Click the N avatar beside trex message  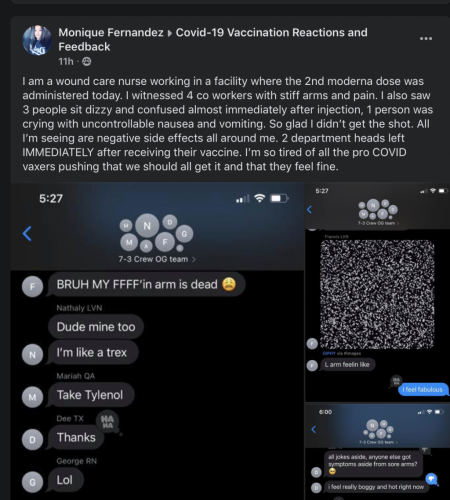point(32,354)
